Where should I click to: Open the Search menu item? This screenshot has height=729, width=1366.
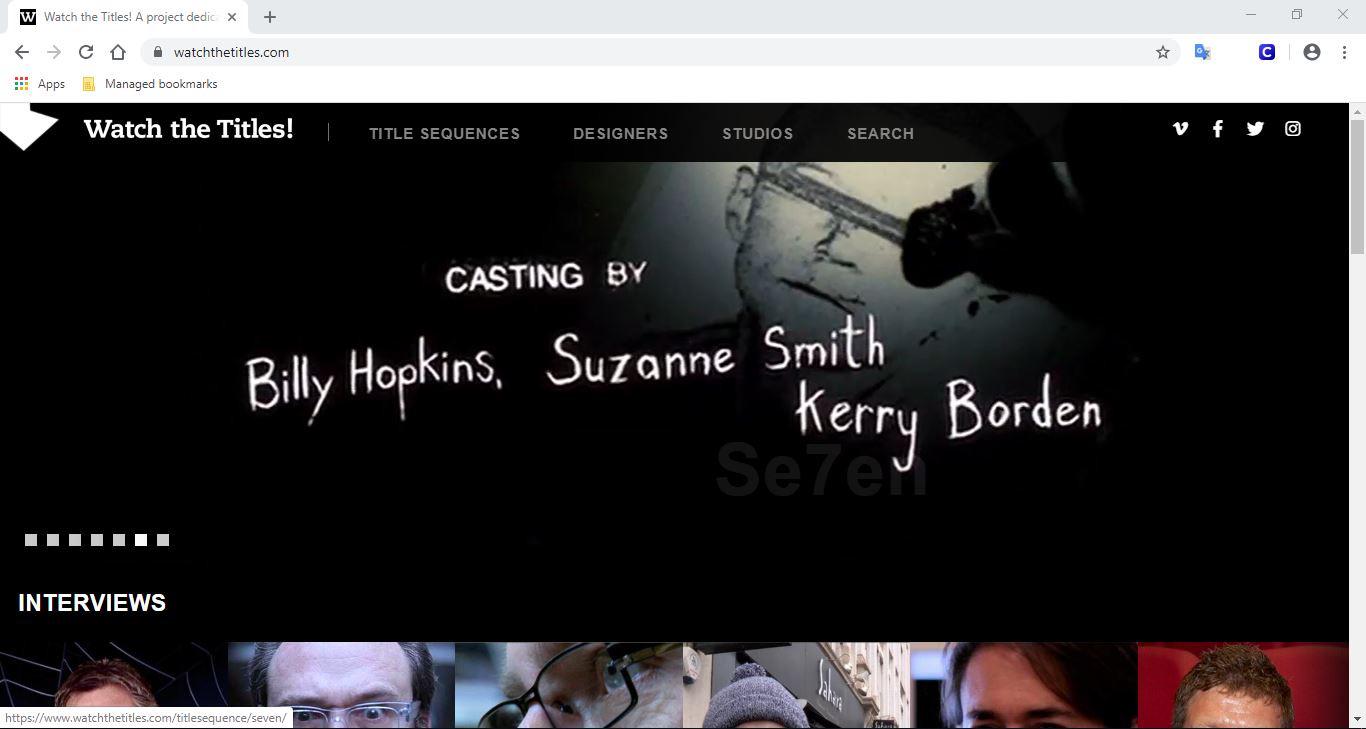[x=880, y=133]
